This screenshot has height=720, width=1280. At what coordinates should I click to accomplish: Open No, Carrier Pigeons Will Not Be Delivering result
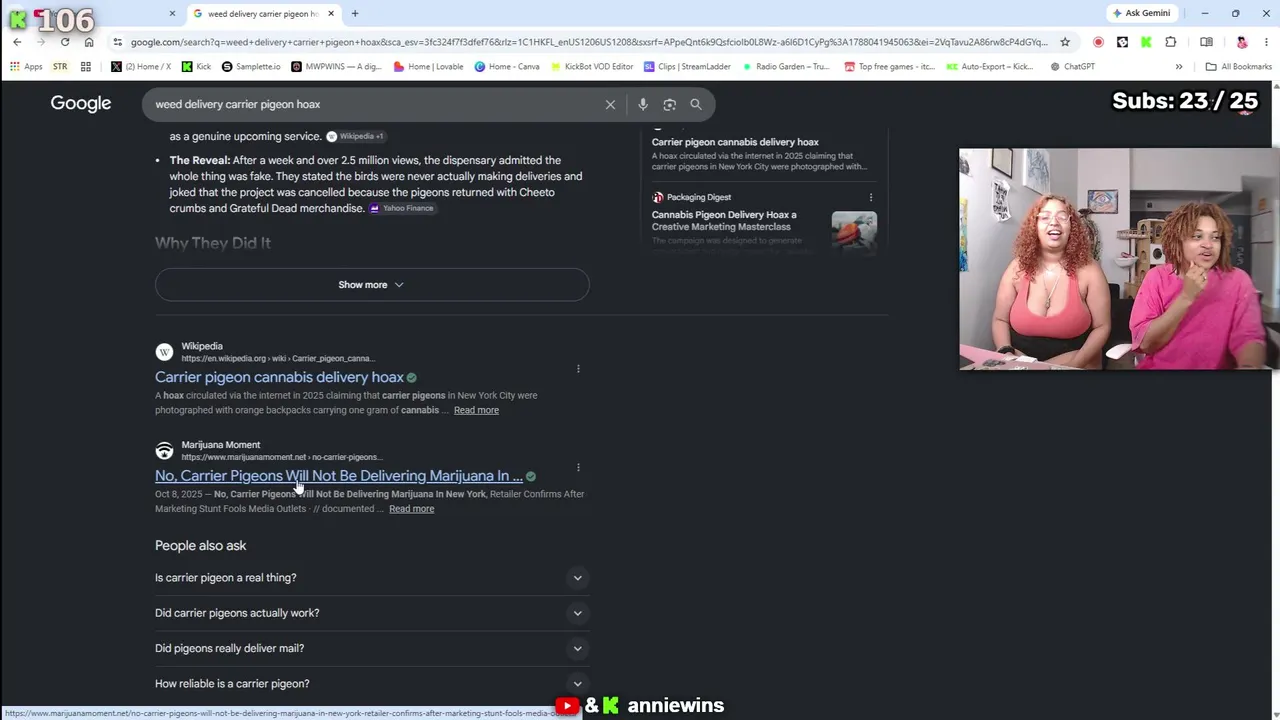[339, 476]
